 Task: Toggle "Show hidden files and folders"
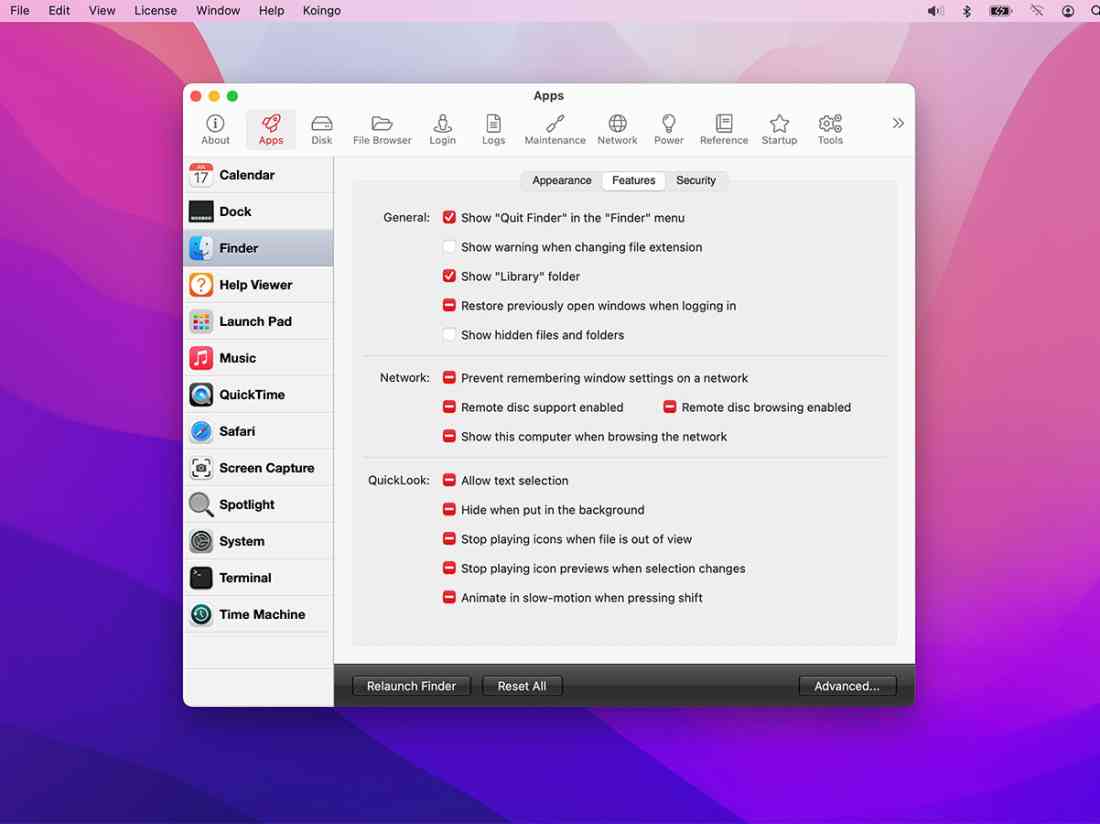tap(449, 334)
